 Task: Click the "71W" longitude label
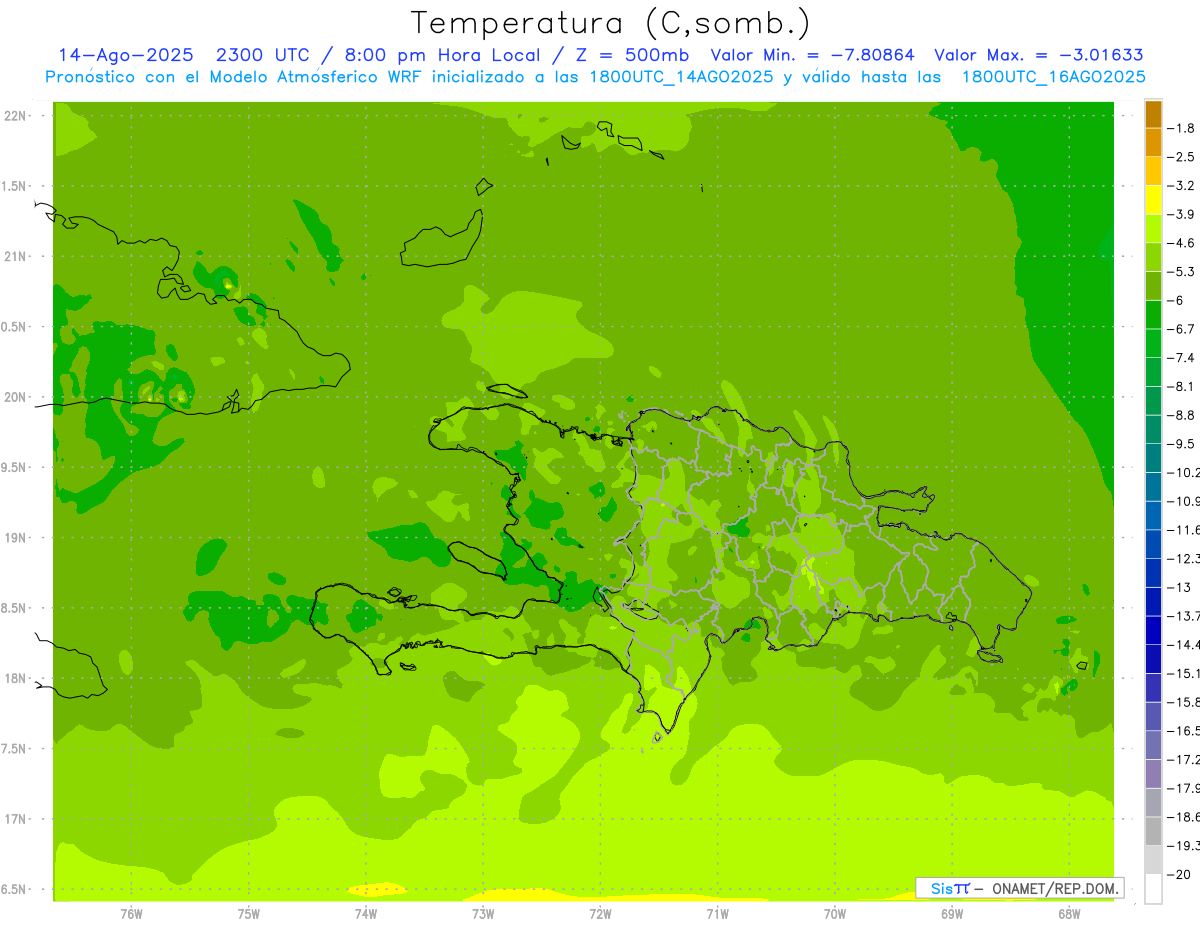tap(717, 913)
